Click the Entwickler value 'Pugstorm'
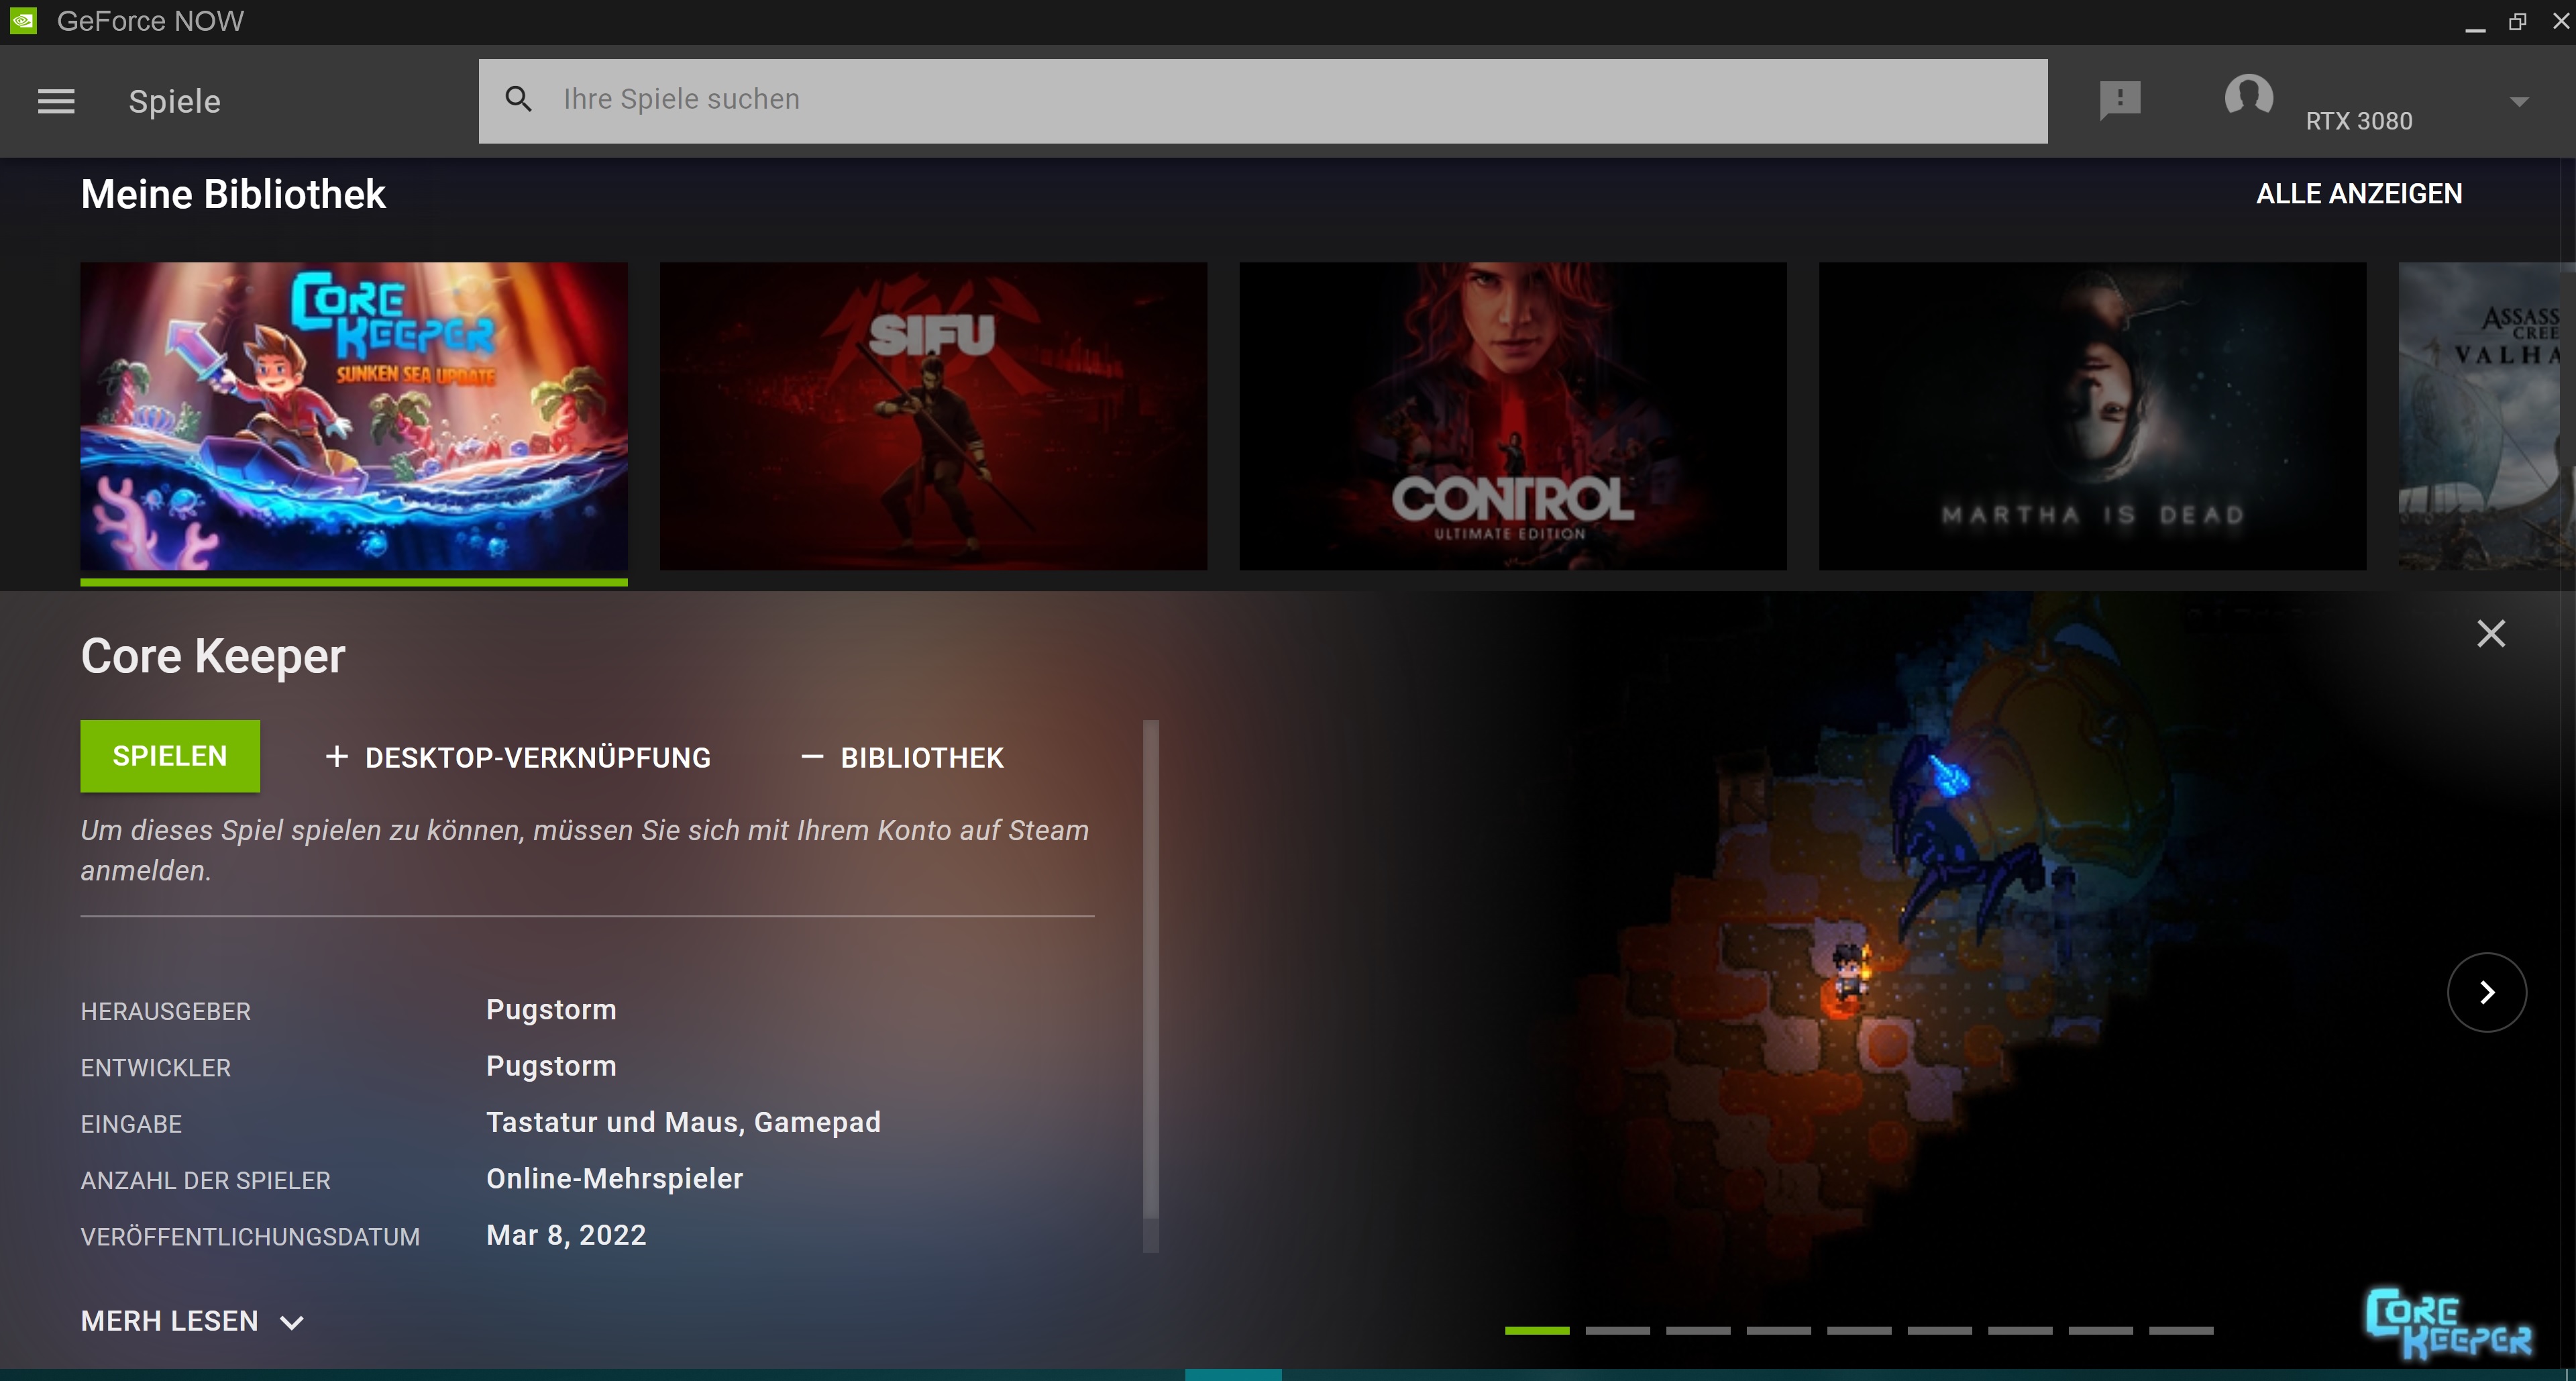 (x=551, y=1066)
